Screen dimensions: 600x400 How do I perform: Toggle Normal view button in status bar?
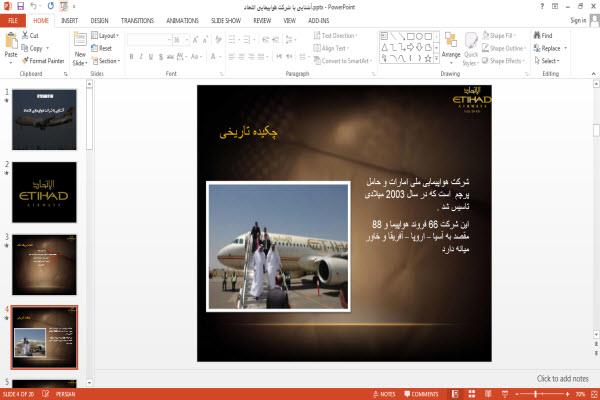(455, 394)
